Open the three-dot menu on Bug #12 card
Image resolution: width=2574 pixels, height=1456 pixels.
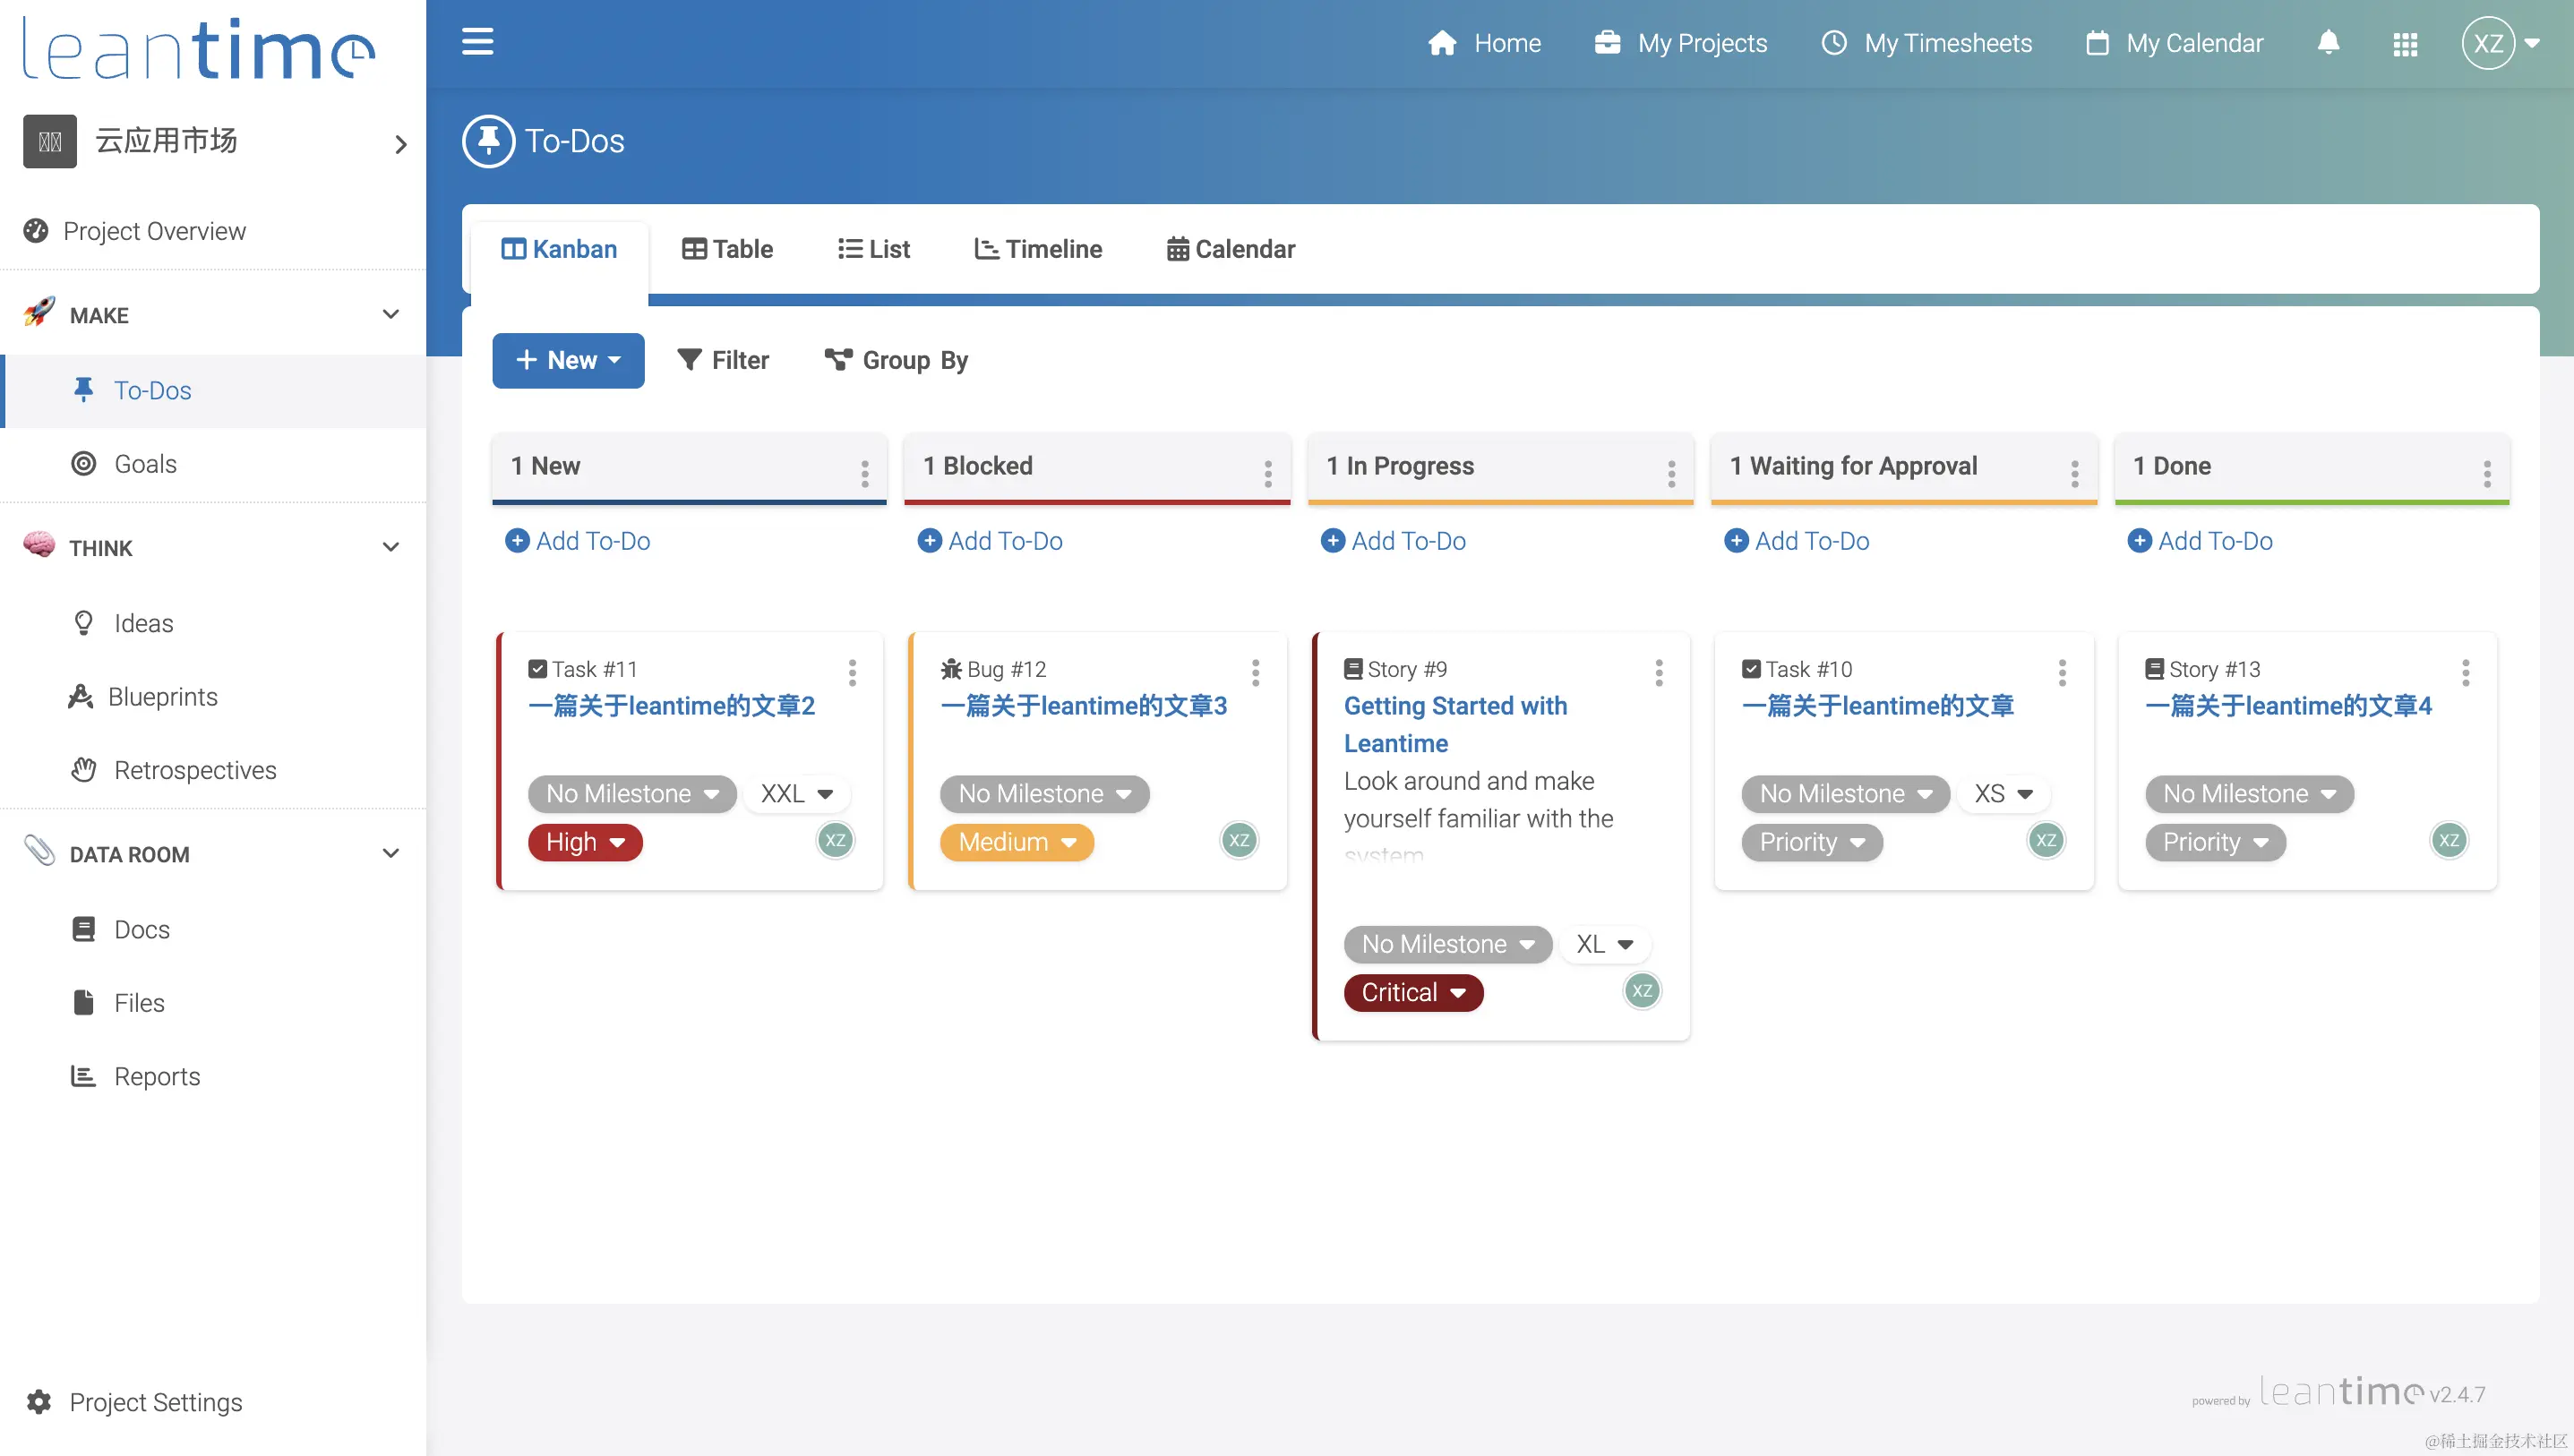(x=1255, y=672)
